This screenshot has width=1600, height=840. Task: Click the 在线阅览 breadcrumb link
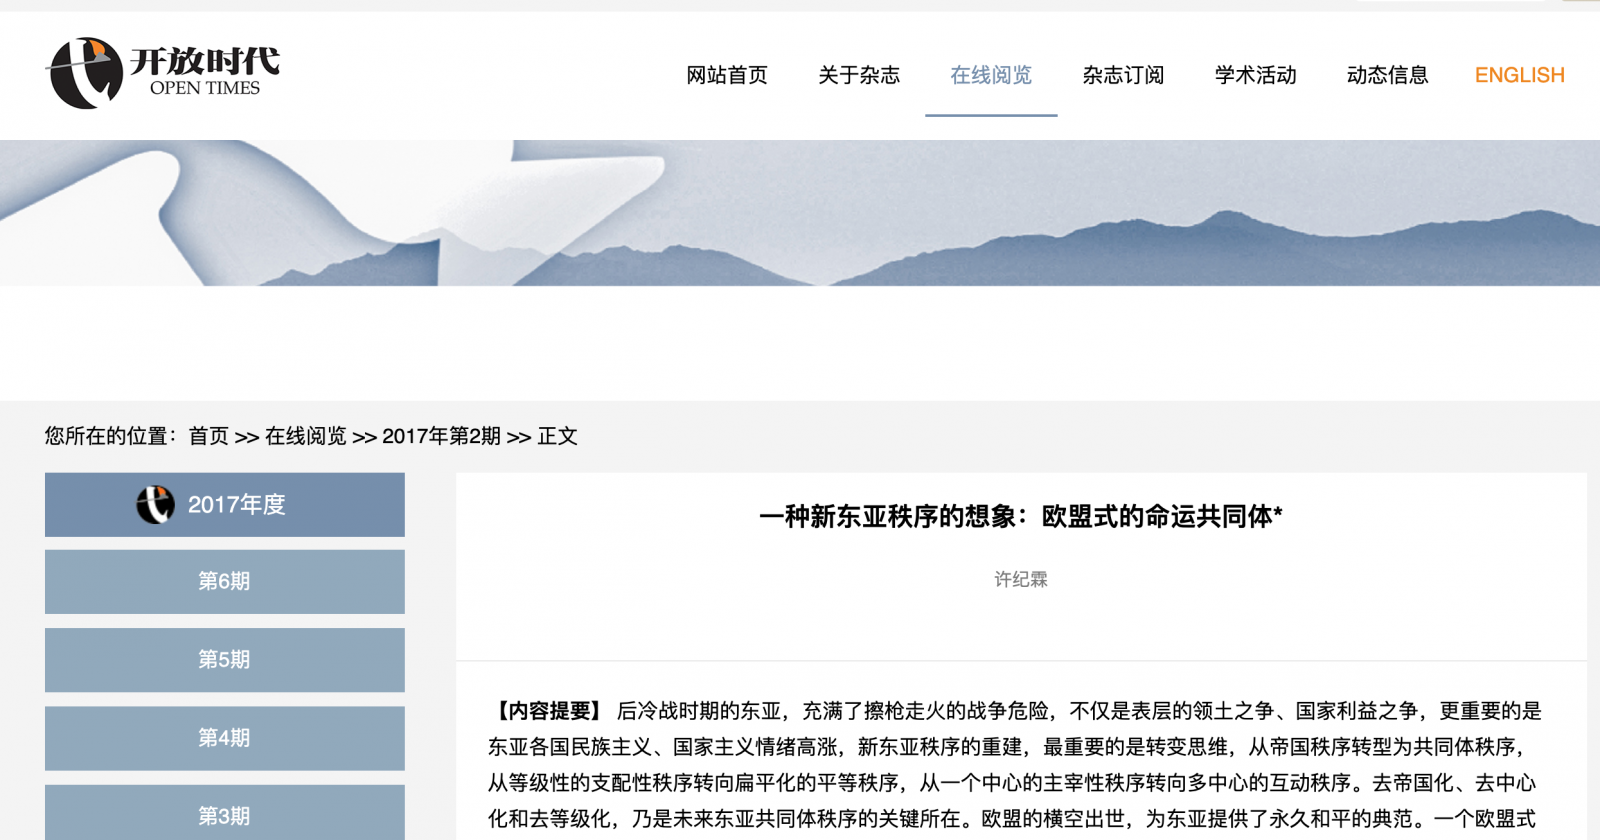click(305, 436)
